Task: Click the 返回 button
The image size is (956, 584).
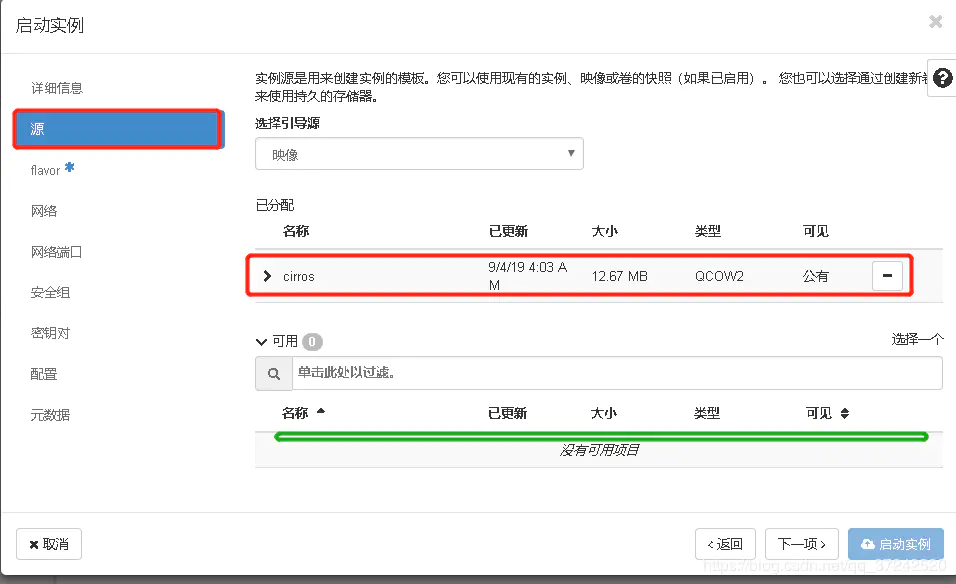Action: 726,544
